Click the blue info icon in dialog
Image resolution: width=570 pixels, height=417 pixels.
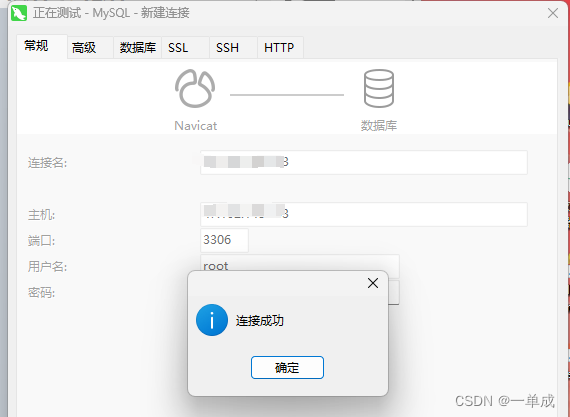click(212, 320)
